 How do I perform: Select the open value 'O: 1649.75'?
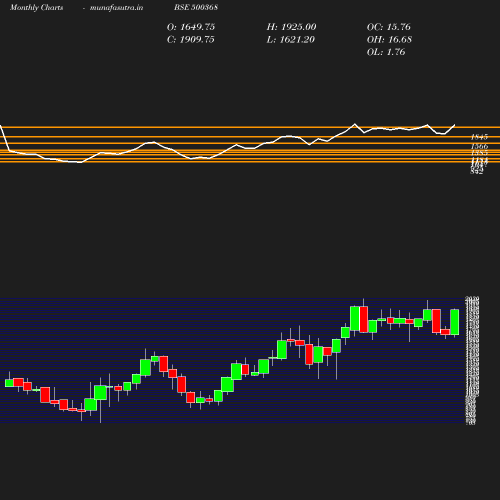point(191,27)
